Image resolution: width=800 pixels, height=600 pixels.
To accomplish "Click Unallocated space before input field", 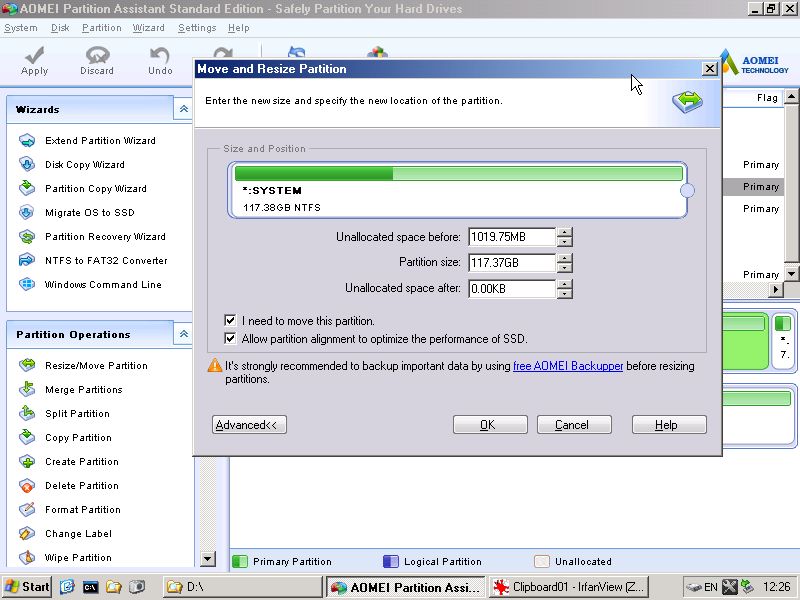I will [x=512, y=237].
